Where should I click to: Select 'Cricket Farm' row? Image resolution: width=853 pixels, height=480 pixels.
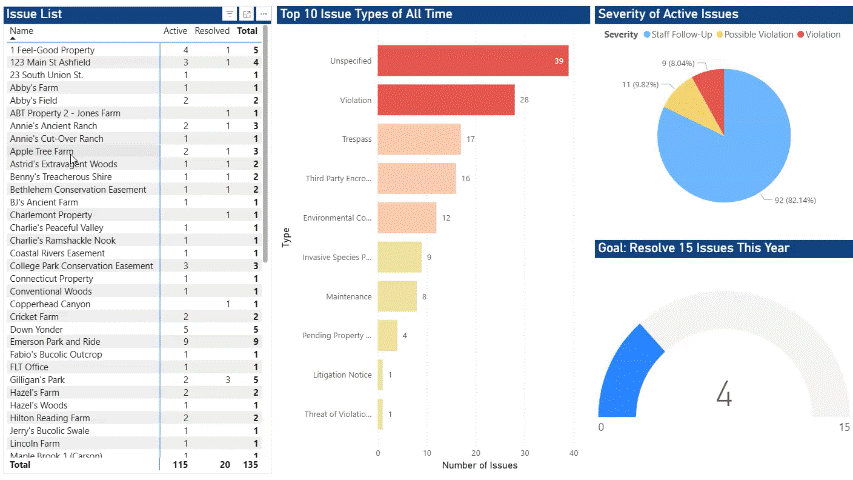coord(134,317)
